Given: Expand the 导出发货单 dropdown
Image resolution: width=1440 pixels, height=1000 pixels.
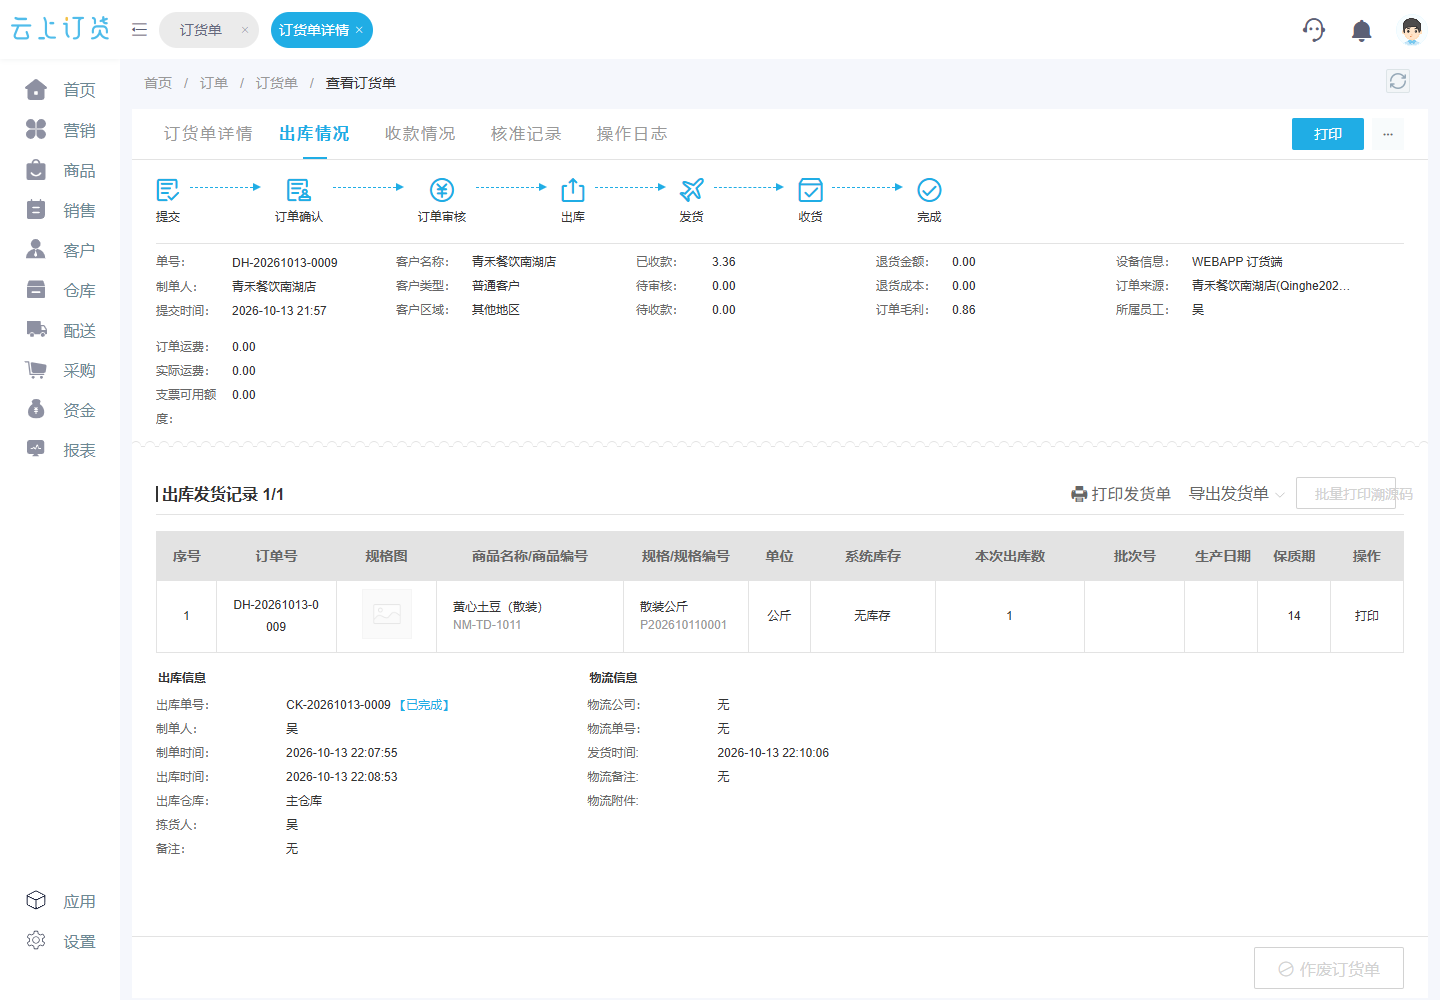Looking at the screenshot, I should tap(1237, 494).
